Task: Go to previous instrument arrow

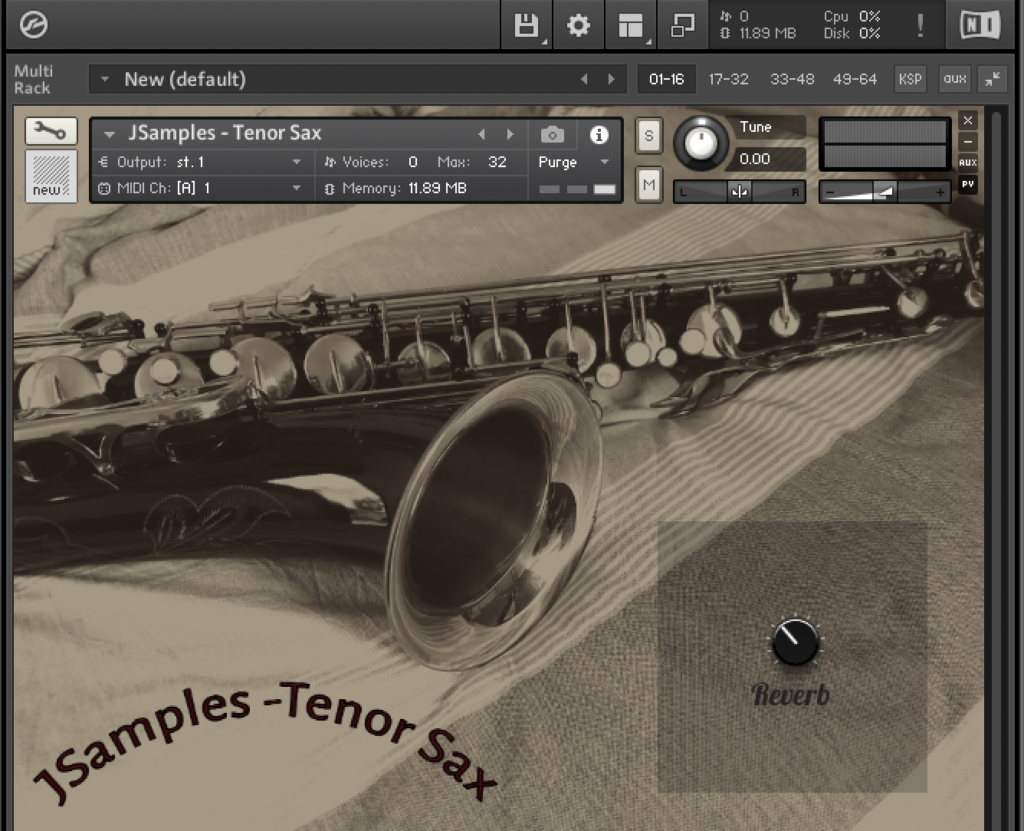Action: tap(482, 135)
